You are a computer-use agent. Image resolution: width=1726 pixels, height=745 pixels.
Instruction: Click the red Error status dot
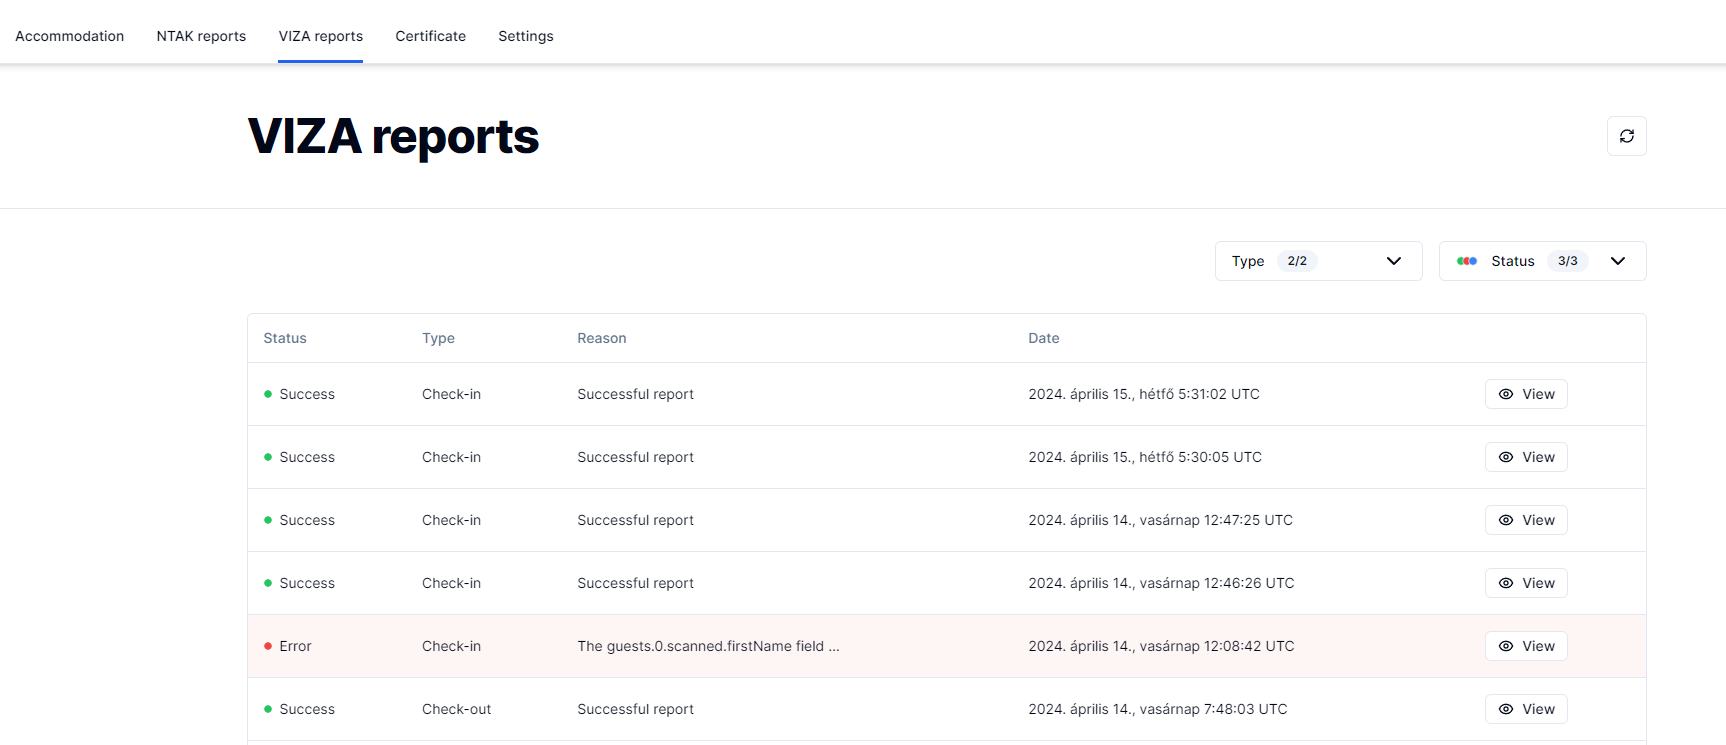pos(268,646)
